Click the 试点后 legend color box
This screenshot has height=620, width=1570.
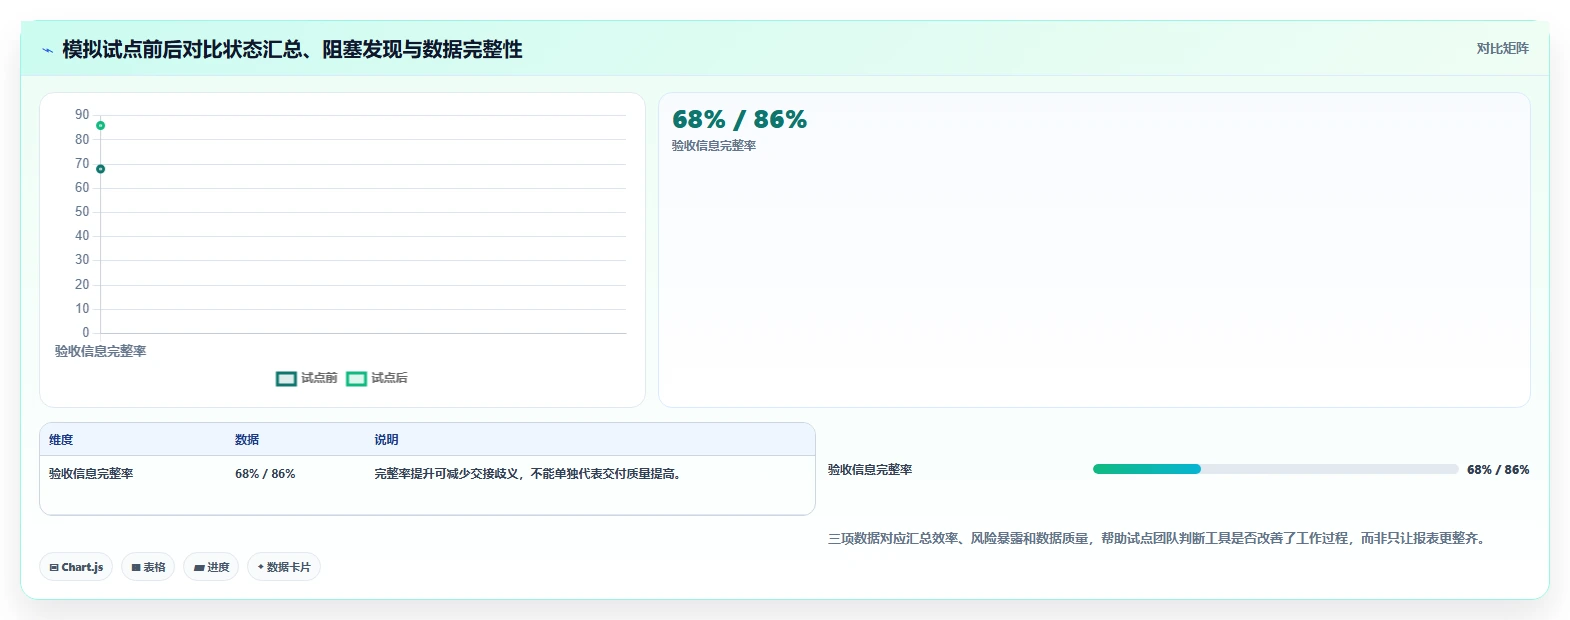(356, 378)
